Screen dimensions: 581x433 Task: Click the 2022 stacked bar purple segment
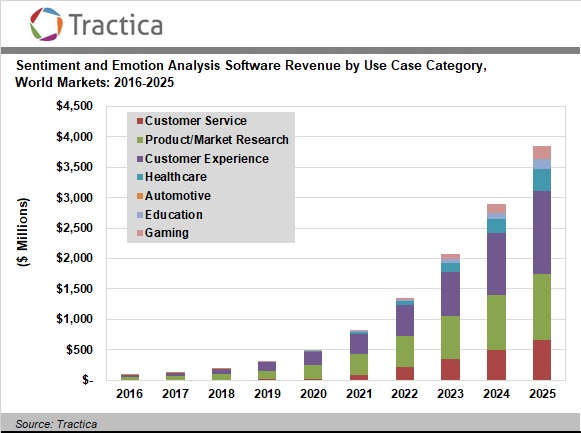click(x=405, y=321)
